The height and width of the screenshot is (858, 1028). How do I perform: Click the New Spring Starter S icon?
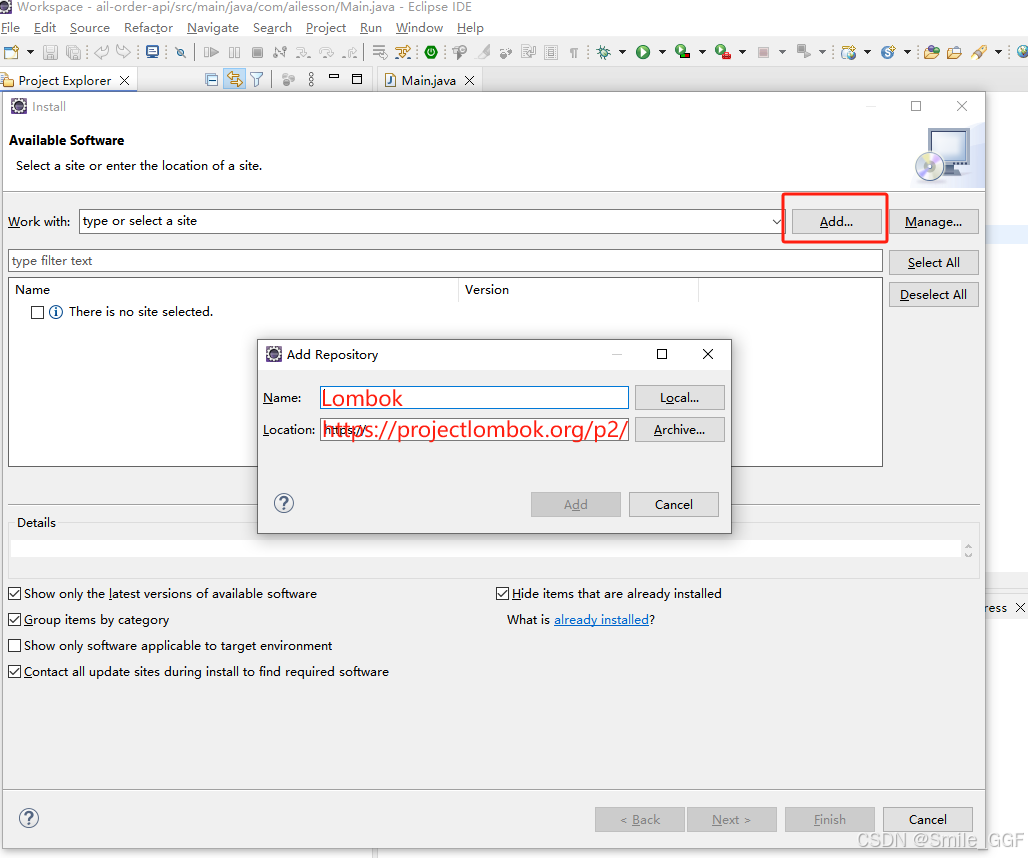888,52
